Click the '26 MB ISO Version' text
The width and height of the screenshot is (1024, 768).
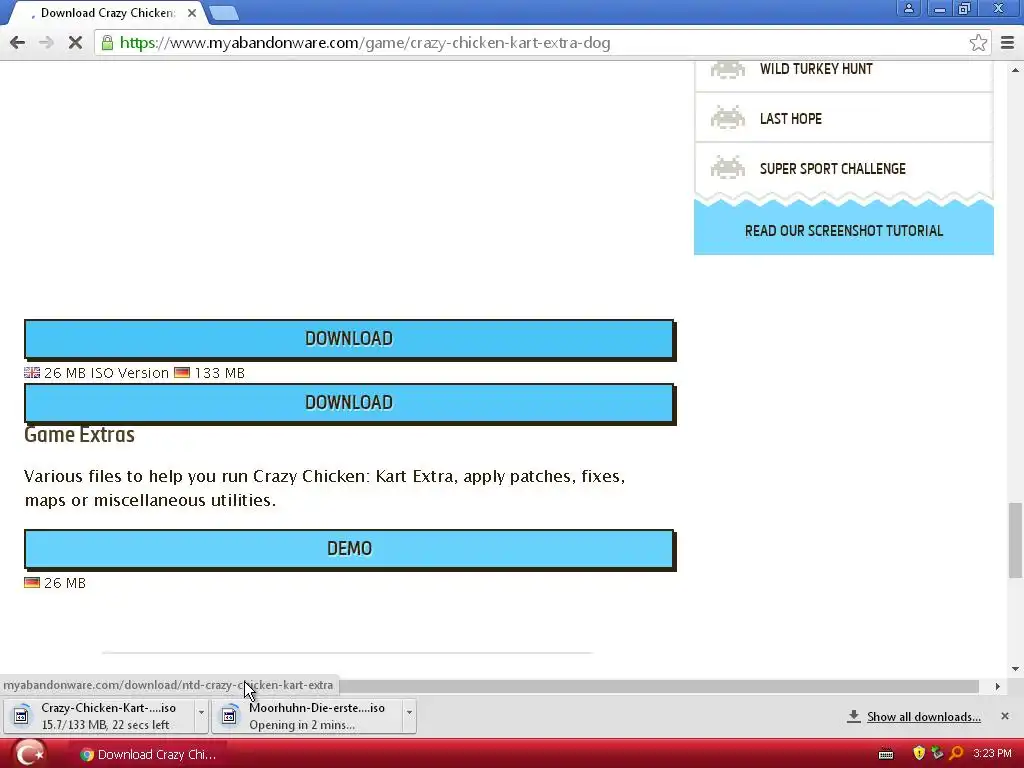(x=106, y=373)
